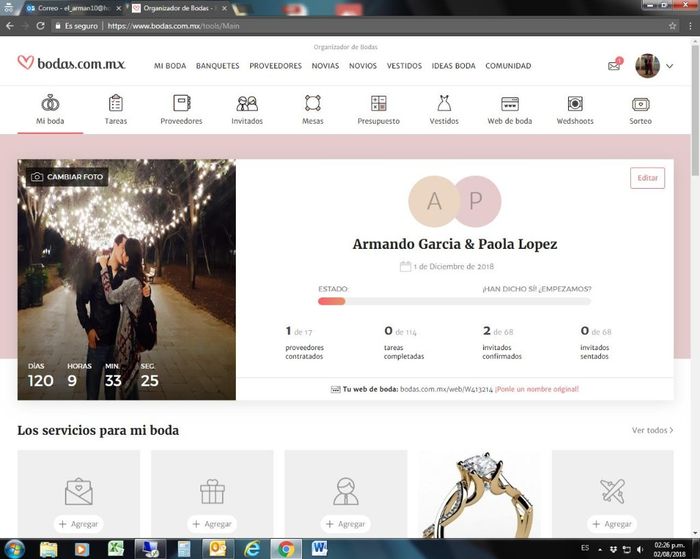Click the invitation envelope service card icon
The width and height of the screenshot is (700, 559).
point(79,491)
